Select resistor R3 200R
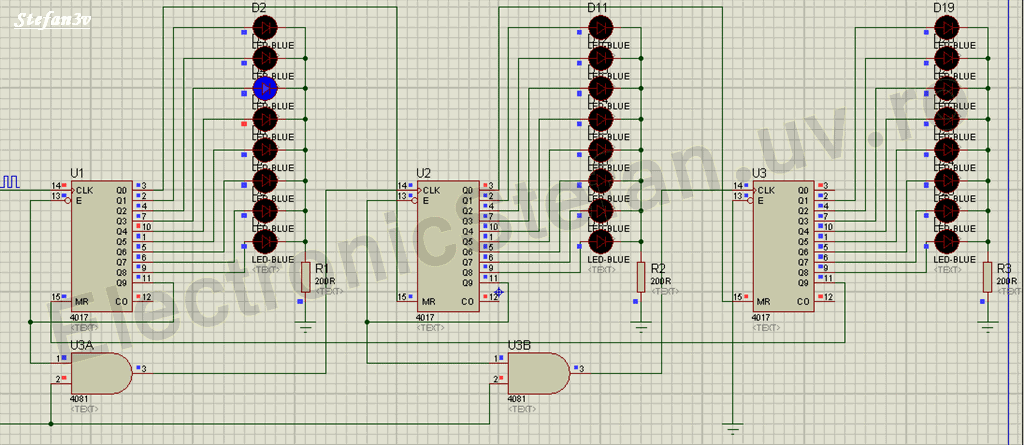 pos(988,275)
